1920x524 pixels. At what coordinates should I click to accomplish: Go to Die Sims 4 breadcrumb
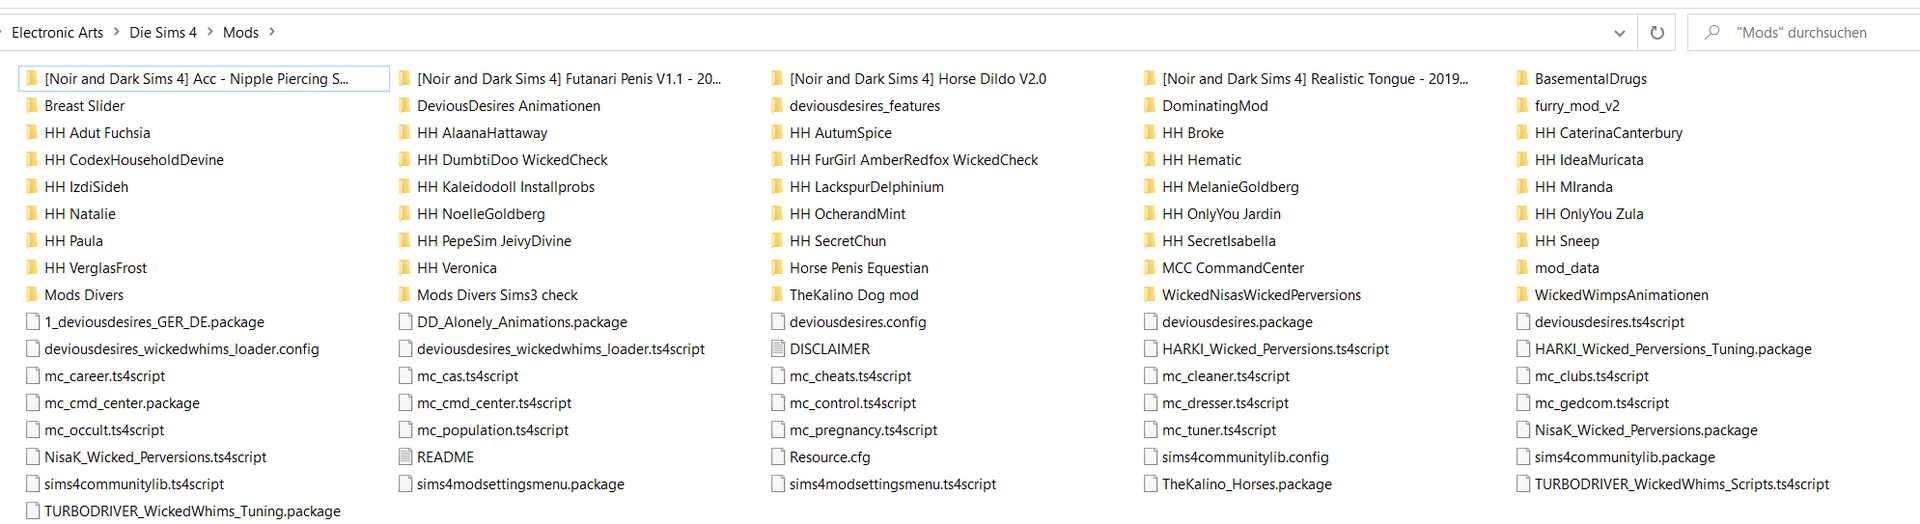(163, 33)
